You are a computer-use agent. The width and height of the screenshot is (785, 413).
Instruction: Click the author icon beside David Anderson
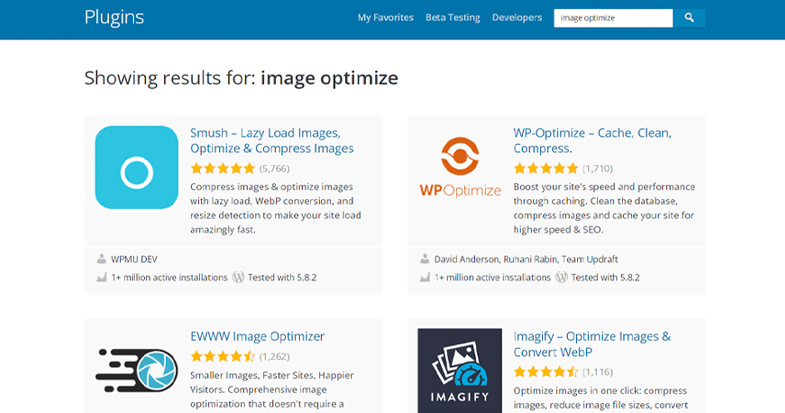(x=425, y=259)
